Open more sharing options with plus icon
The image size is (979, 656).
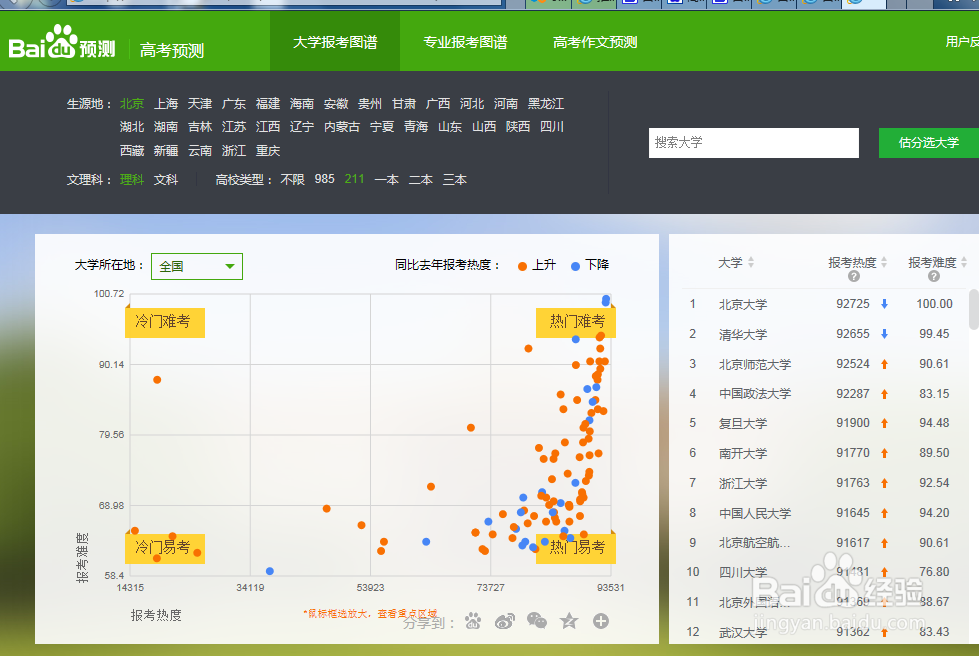601,621
